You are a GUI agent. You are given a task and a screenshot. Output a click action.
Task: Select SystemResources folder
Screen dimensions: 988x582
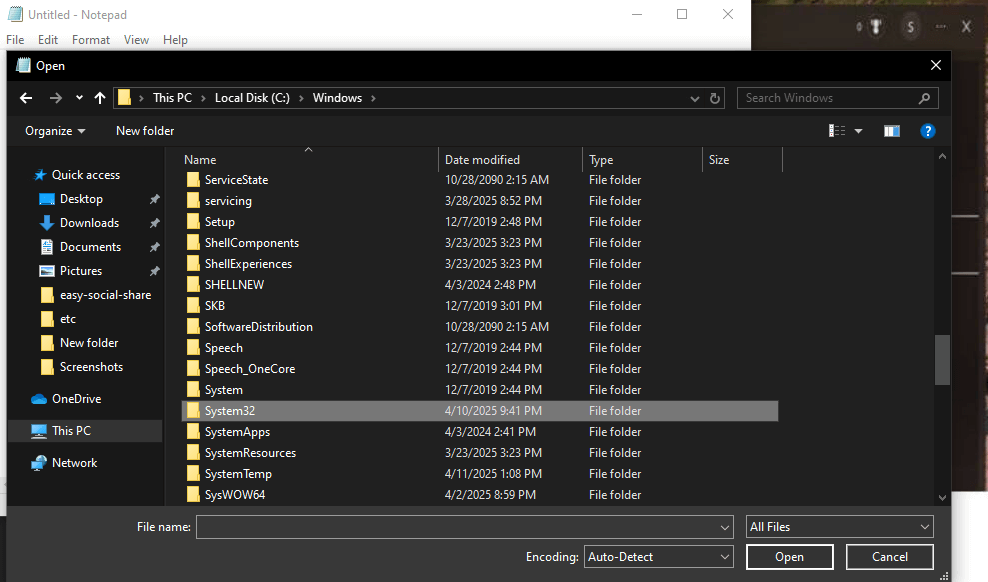(250, 452)
